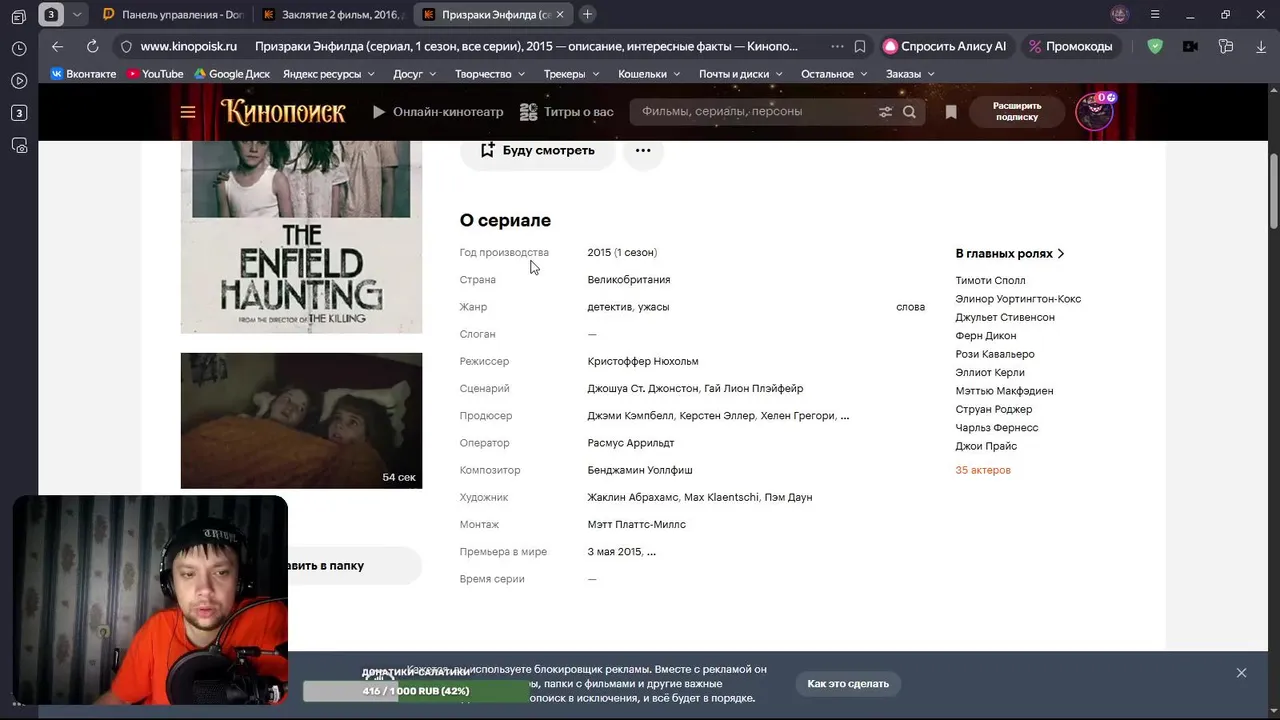The image size is (1280, 720).
Task: Open Джульет Стивенсон page
Action: click(1005, 318)
